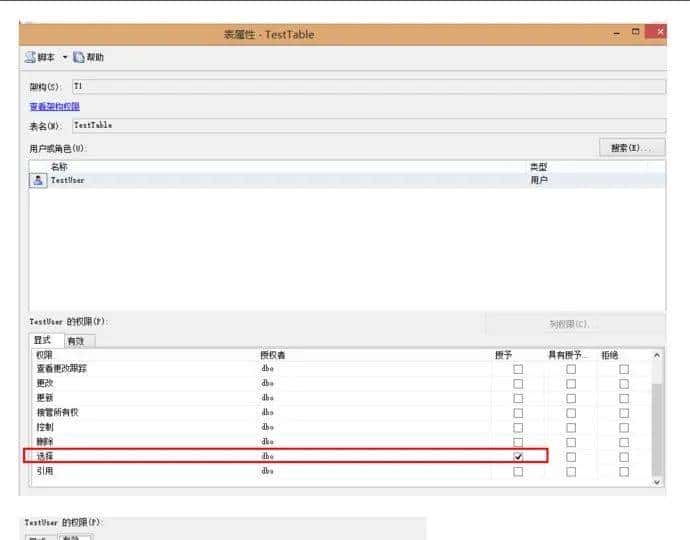This screenshot has height=540, width=690.
Task: Click the 搜索(E)... button
Action: (632, 148)
